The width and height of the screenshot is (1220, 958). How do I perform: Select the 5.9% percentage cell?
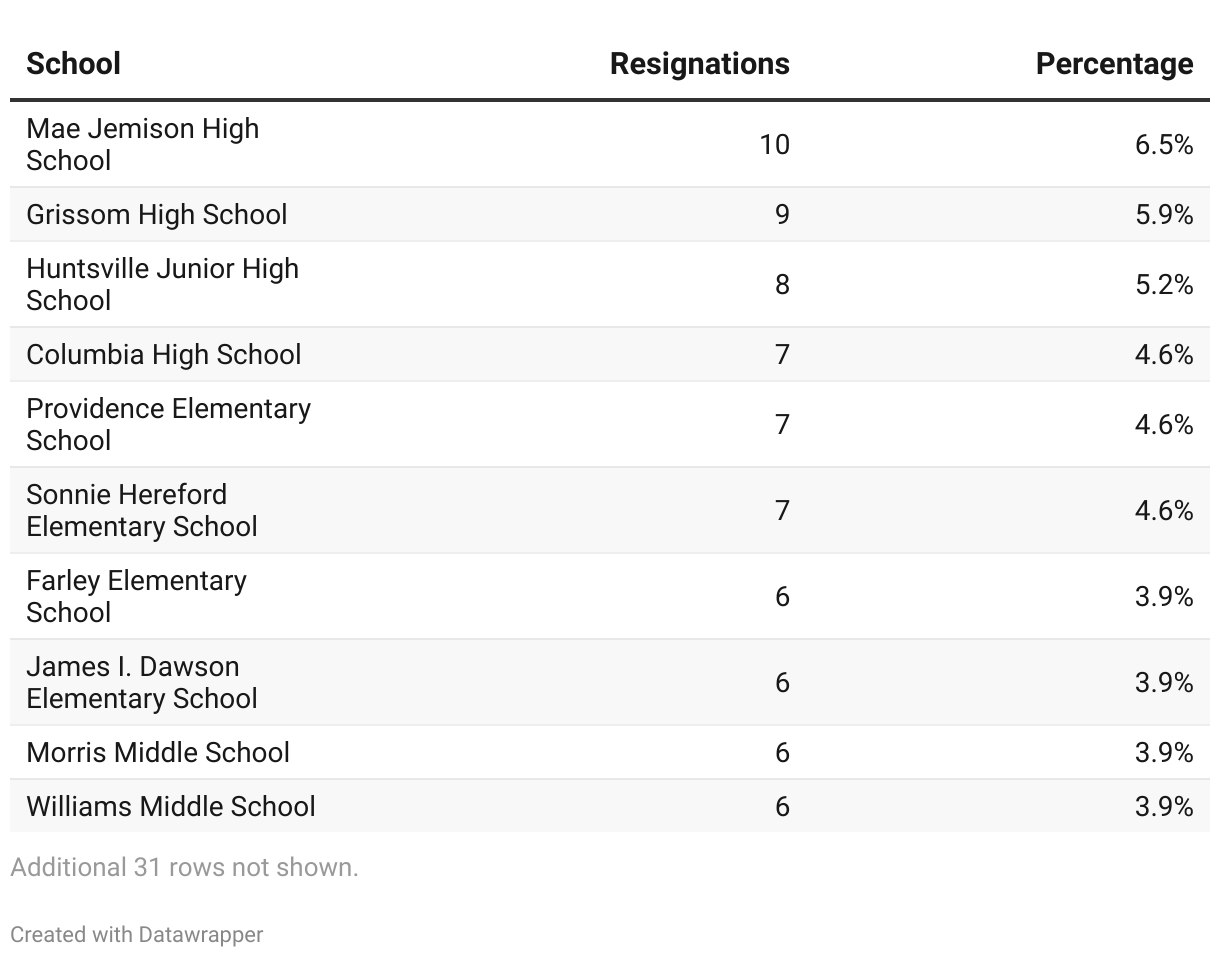(1164, 214)
